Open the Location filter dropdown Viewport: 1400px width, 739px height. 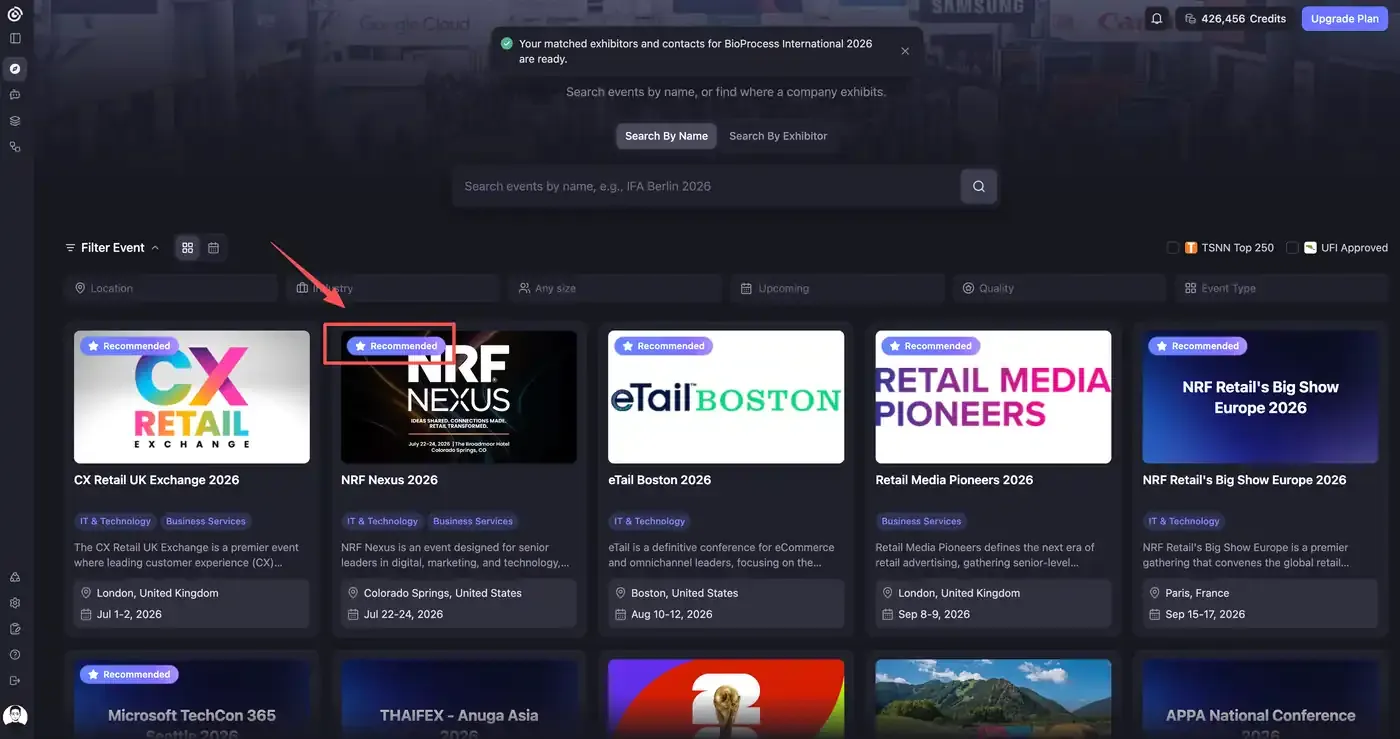[x=170, y=288]
